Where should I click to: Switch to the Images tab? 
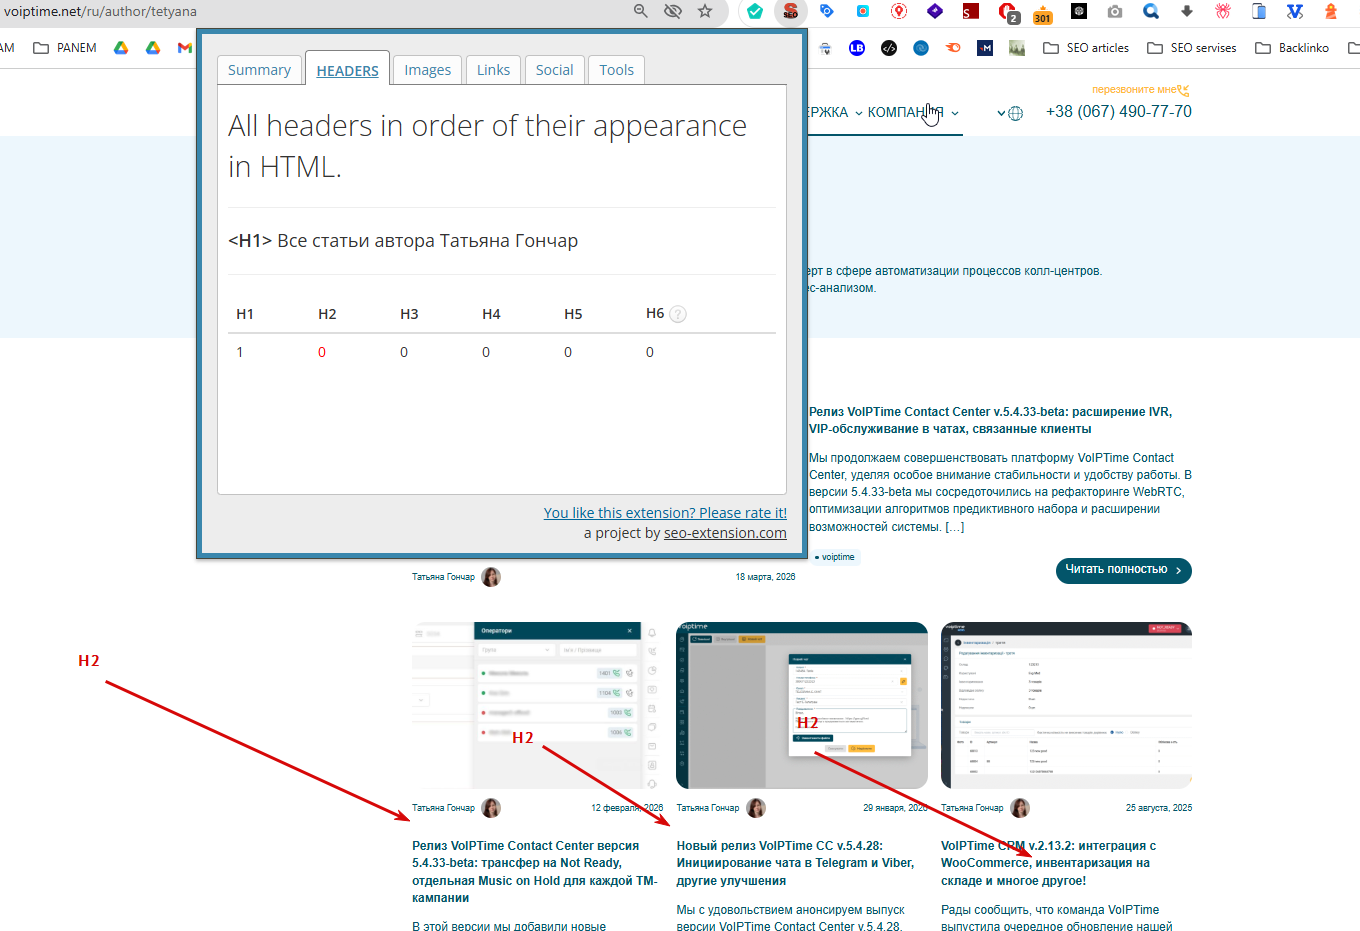point(428,70)
